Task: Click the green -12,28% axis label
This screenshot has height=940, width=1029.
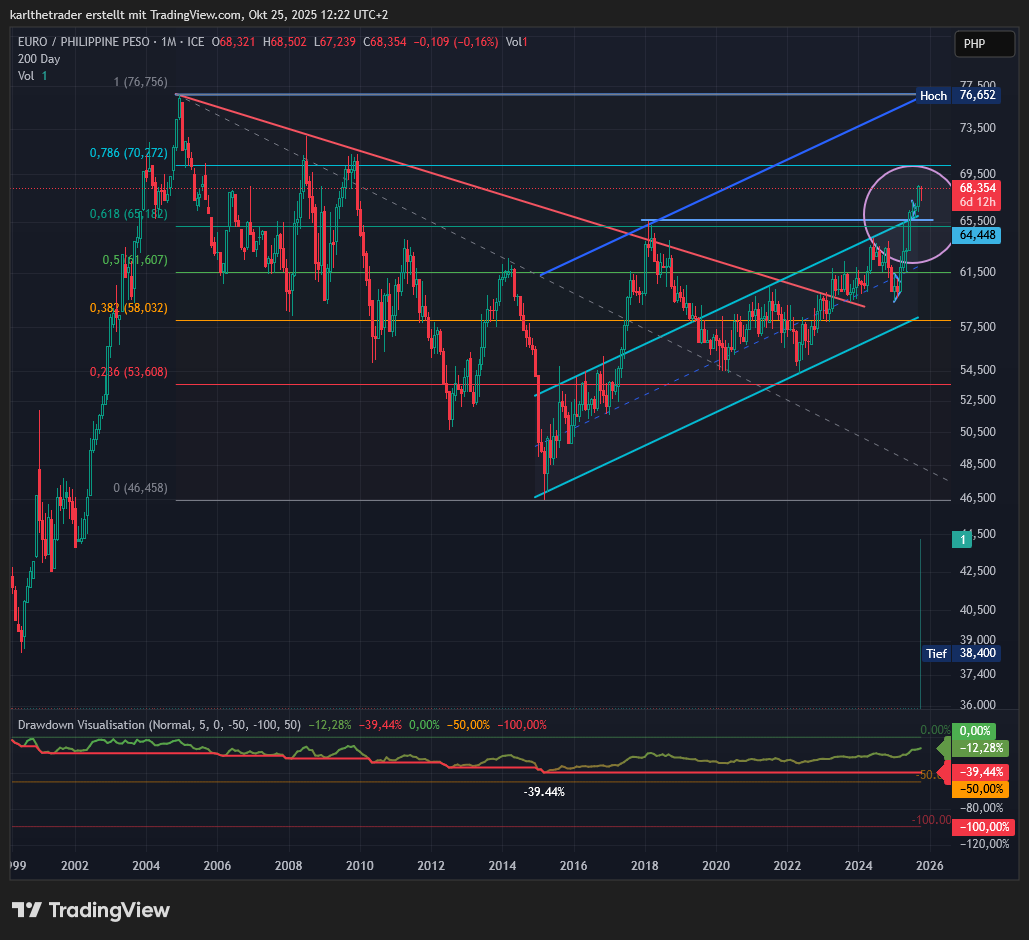Action: click(x=980, y=748)
